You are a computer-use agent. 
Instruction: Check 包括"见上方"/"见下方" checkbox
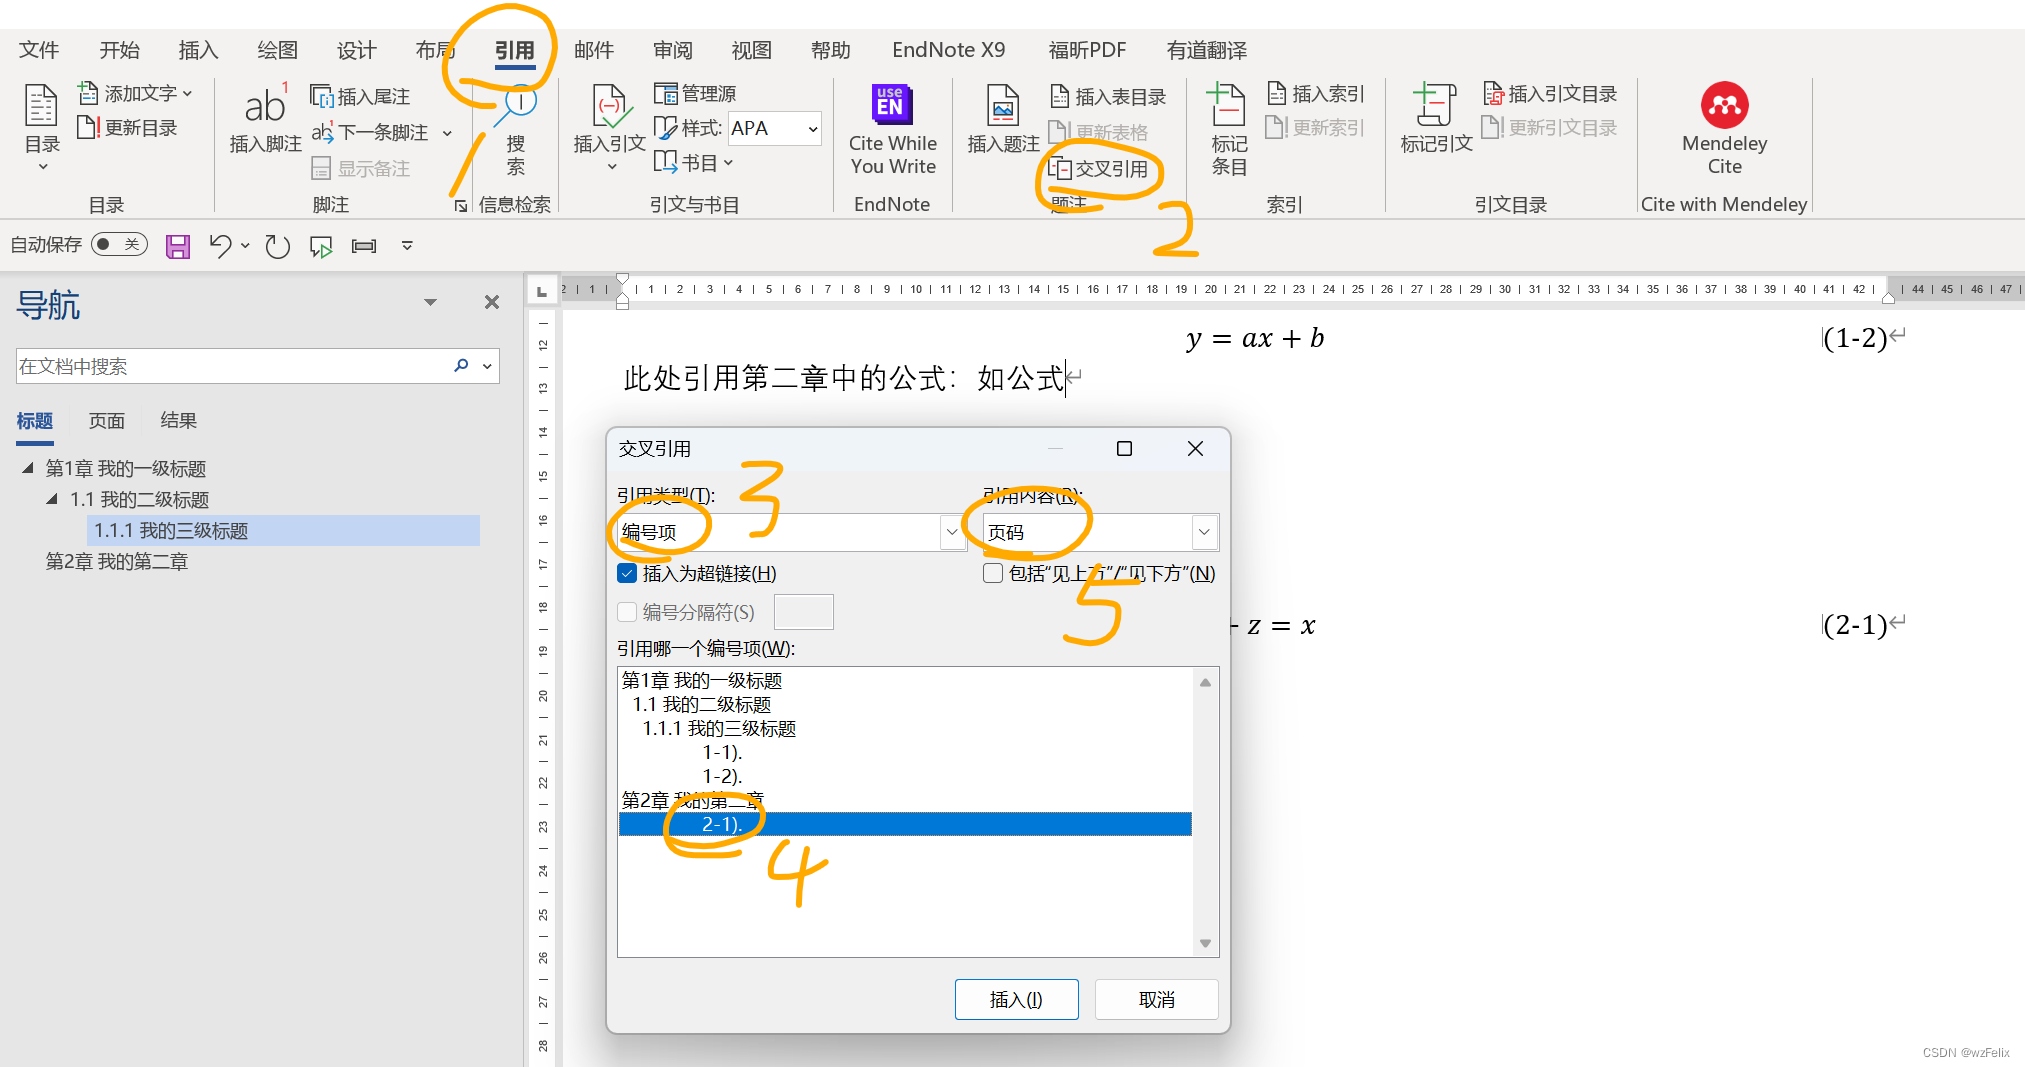pos(993,573)
